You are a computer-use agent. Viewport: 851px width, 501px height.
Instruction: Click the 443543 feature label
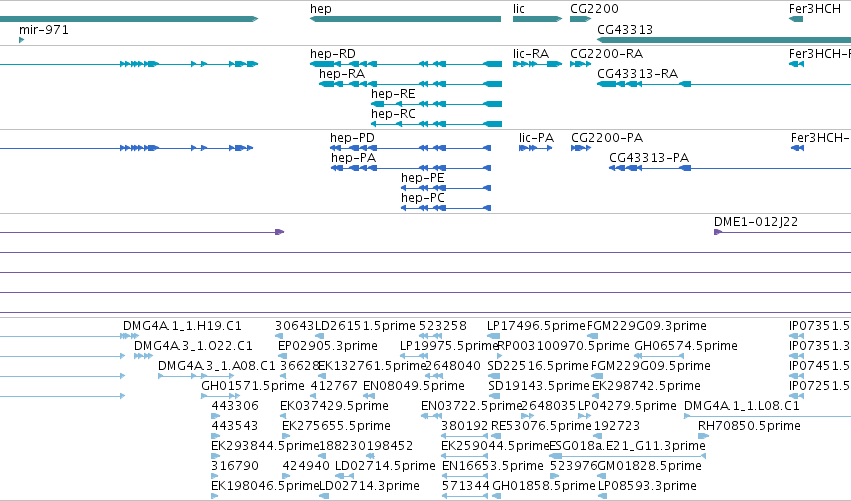235,427
